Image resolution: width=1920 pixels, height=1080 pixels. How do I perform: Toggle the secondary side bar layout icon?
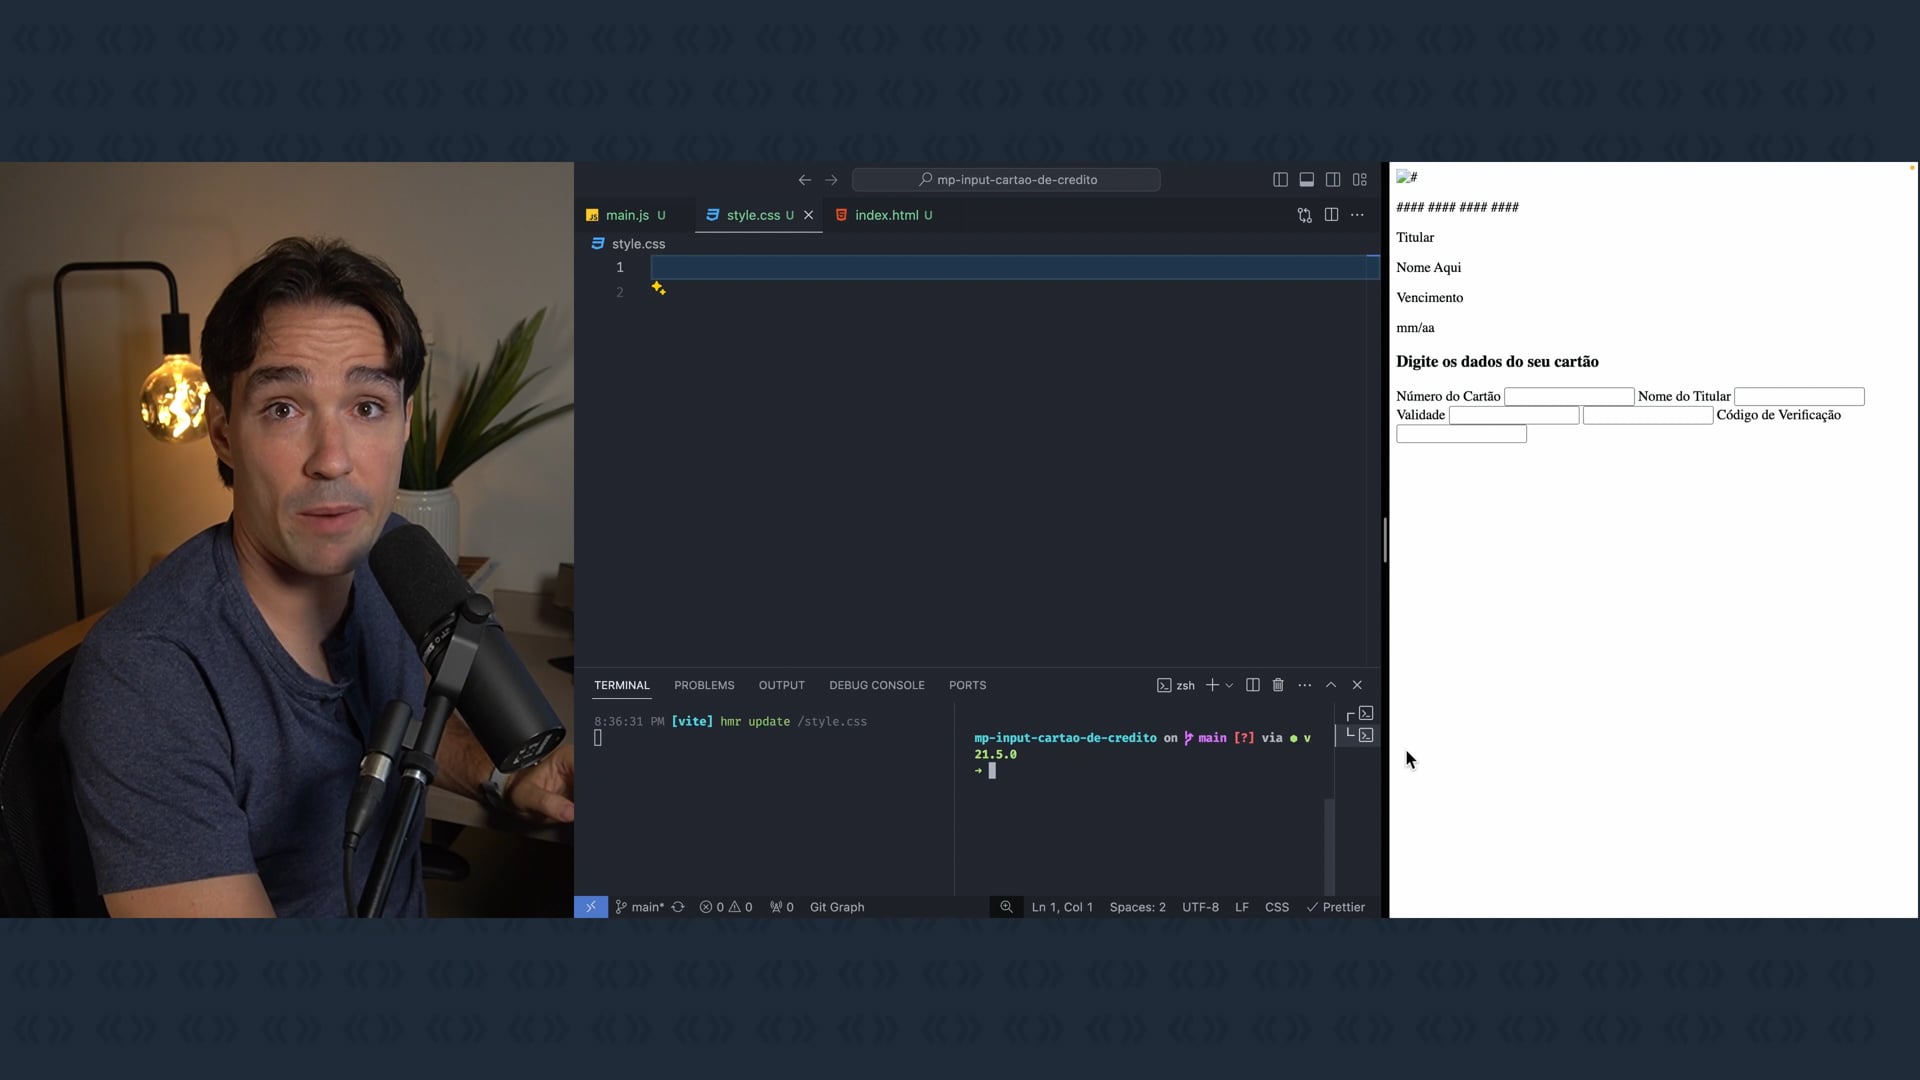(x=1333, y=180)
